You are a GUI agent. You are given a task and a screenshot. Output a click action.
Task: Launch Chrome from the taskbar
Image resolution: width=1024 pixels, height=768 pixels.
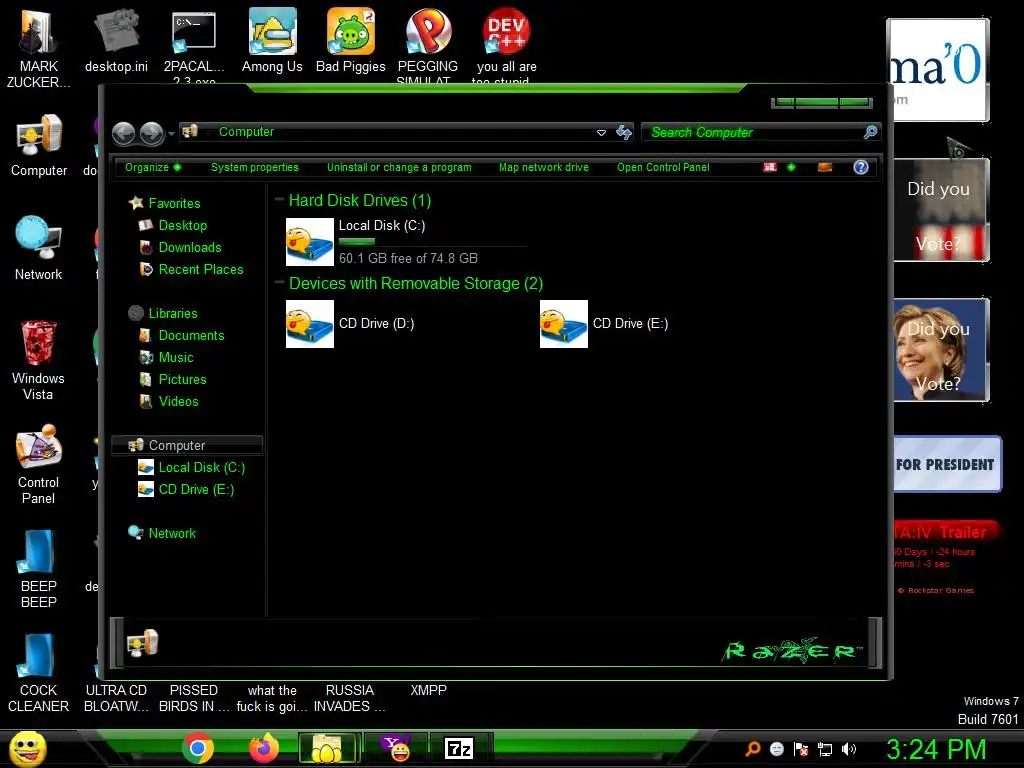(x=198, y=748)
